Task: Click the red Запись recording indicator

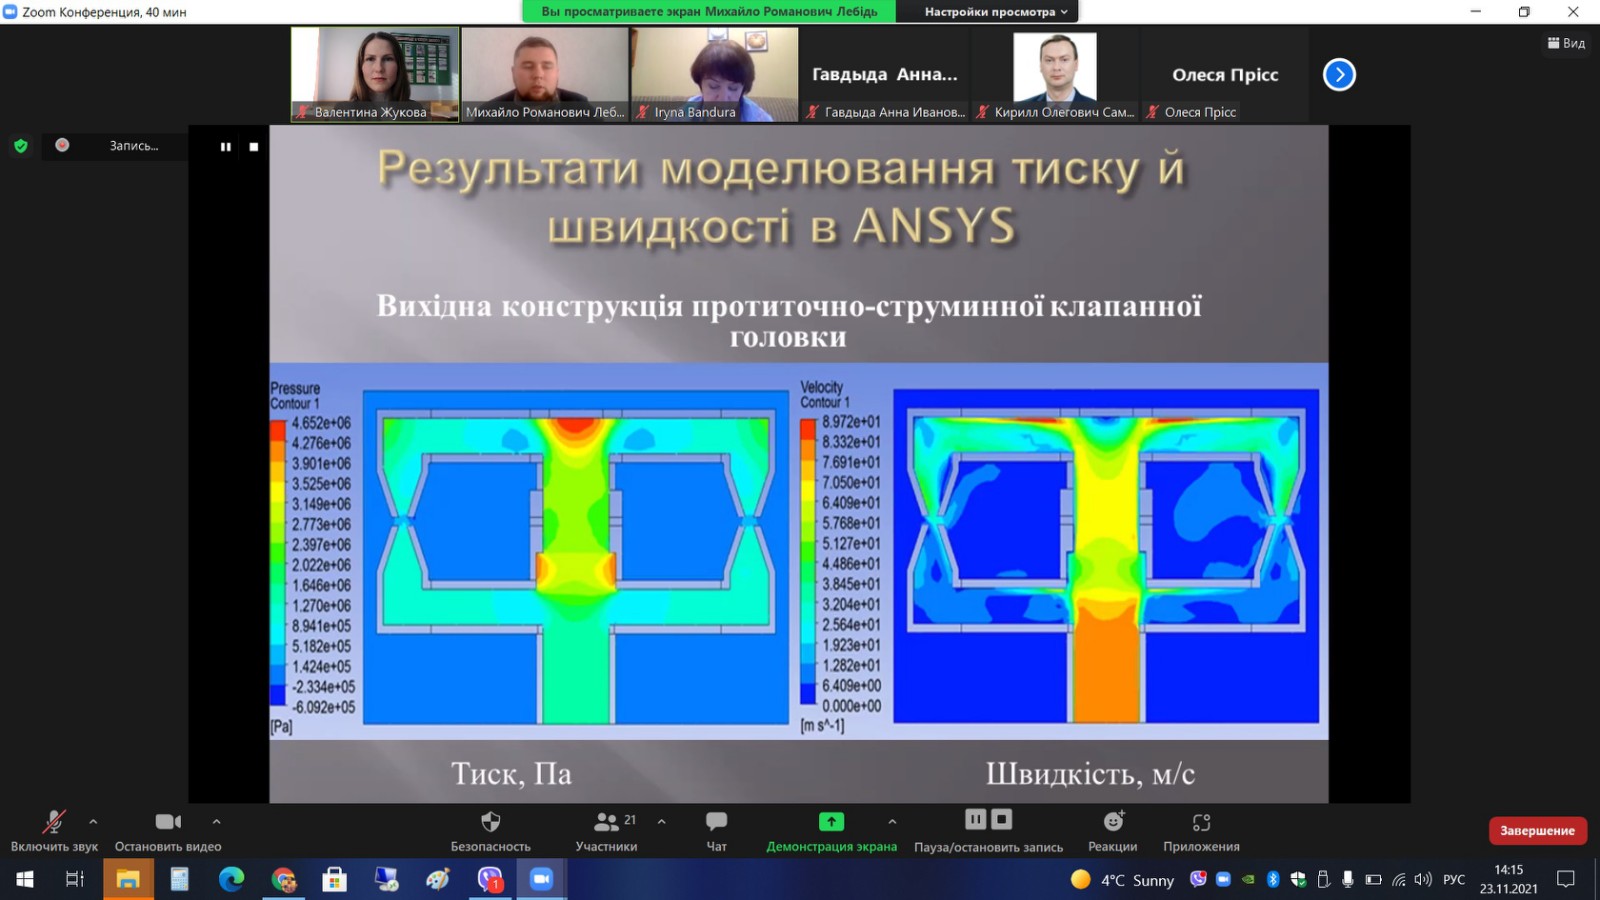Action: point(62,145)
